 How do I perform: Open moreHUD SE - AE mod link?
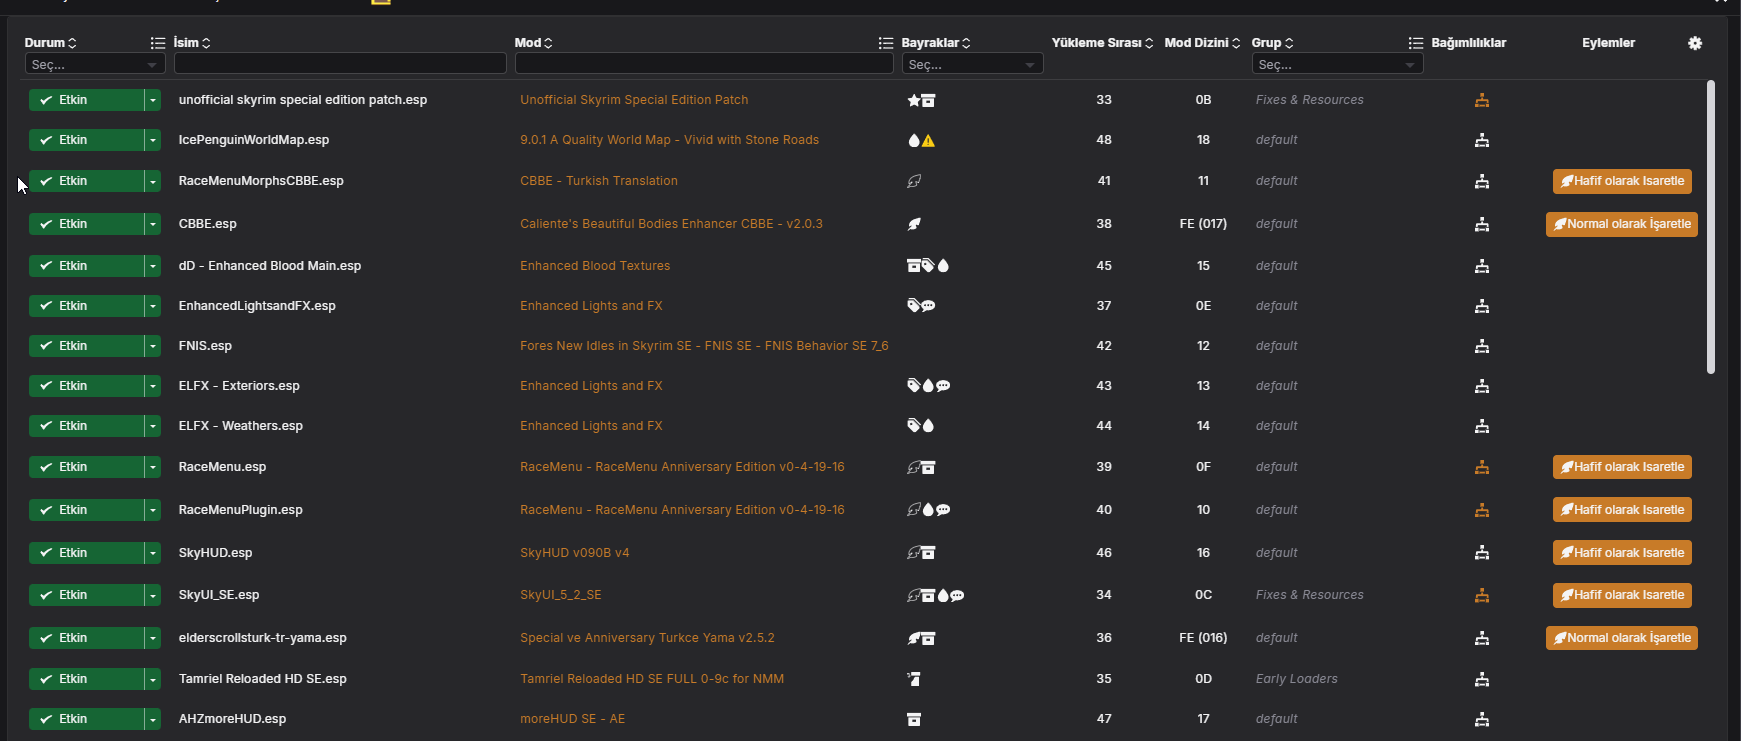click(572, 719)
